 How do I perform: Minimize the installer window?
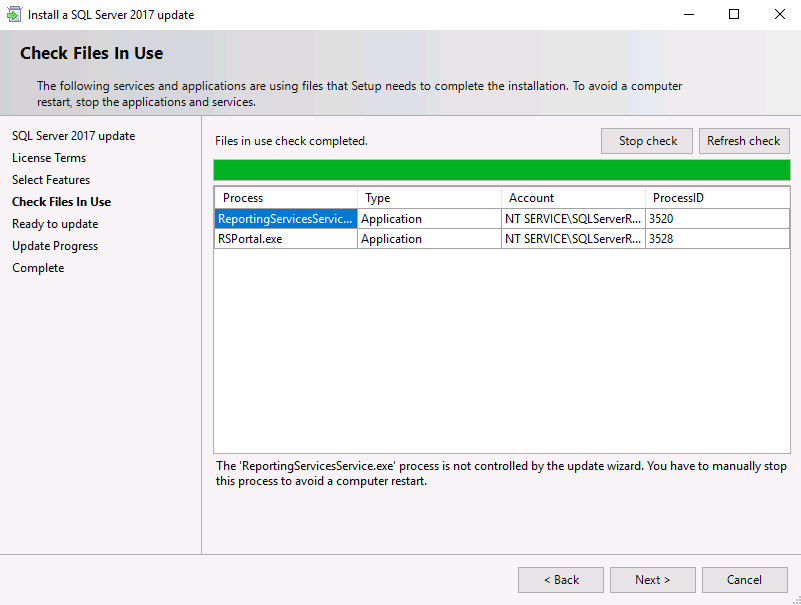tap(689, 14)
